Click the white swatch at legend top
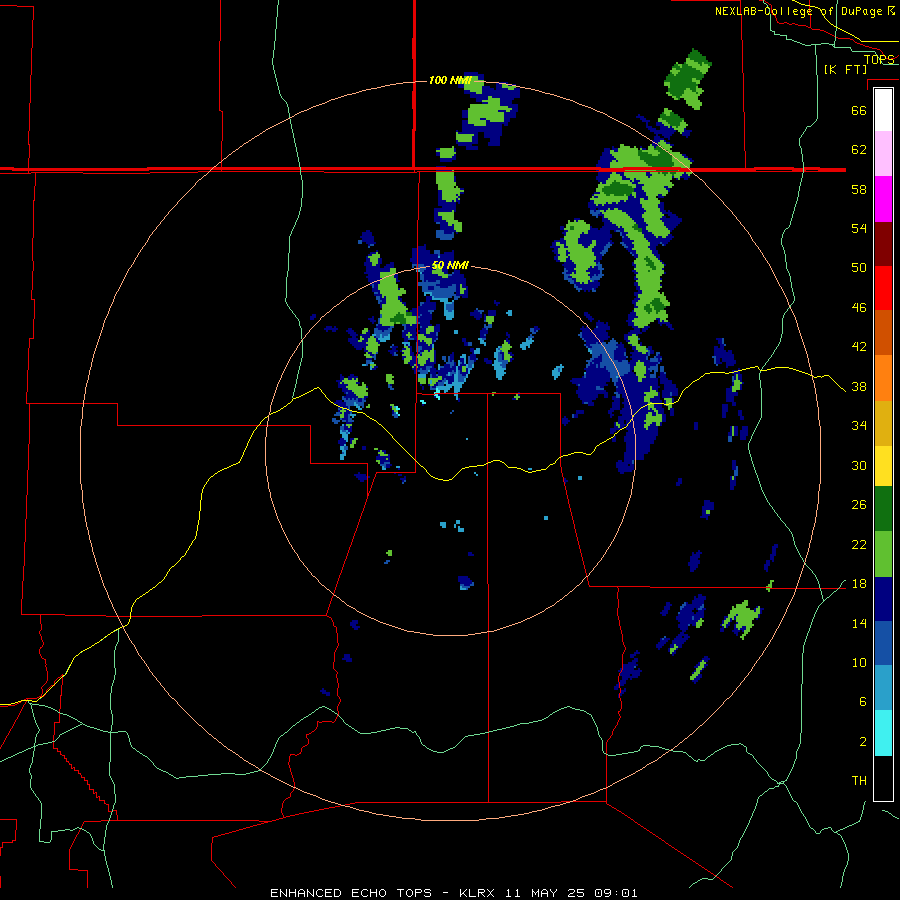This screenshot has width=900, height=900. click(883, 110)
